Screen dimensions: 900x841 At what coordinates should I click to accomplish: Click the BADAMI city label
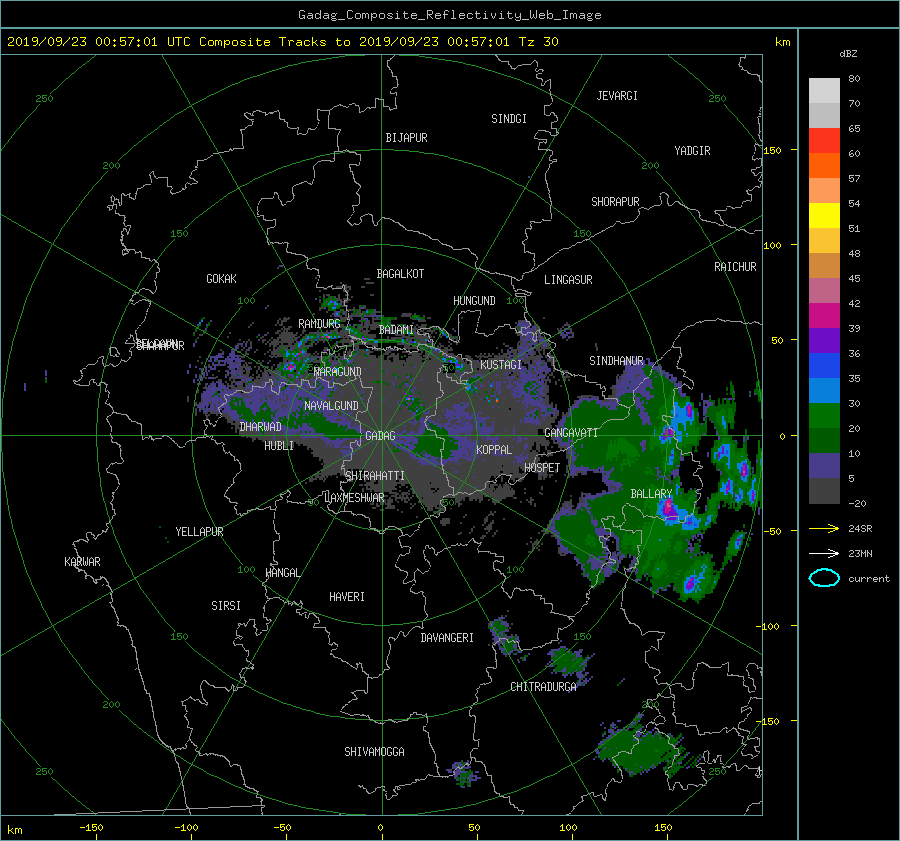[396, 330]
